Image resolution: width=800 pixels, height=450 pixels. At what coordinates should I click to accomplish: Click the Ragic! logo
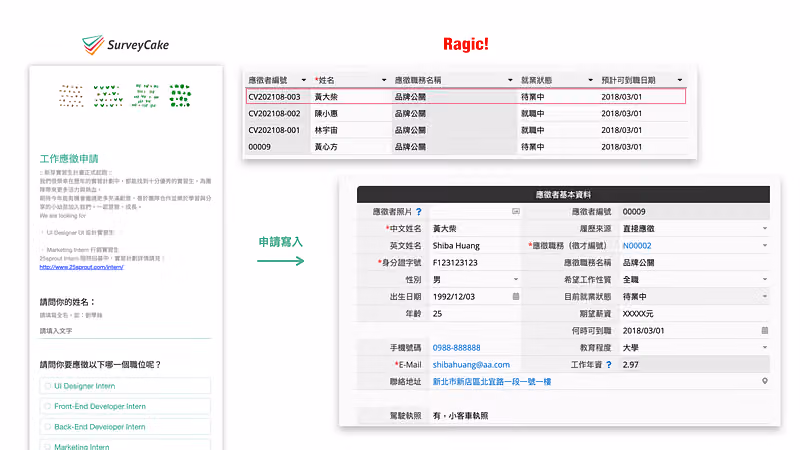(466, 44)
